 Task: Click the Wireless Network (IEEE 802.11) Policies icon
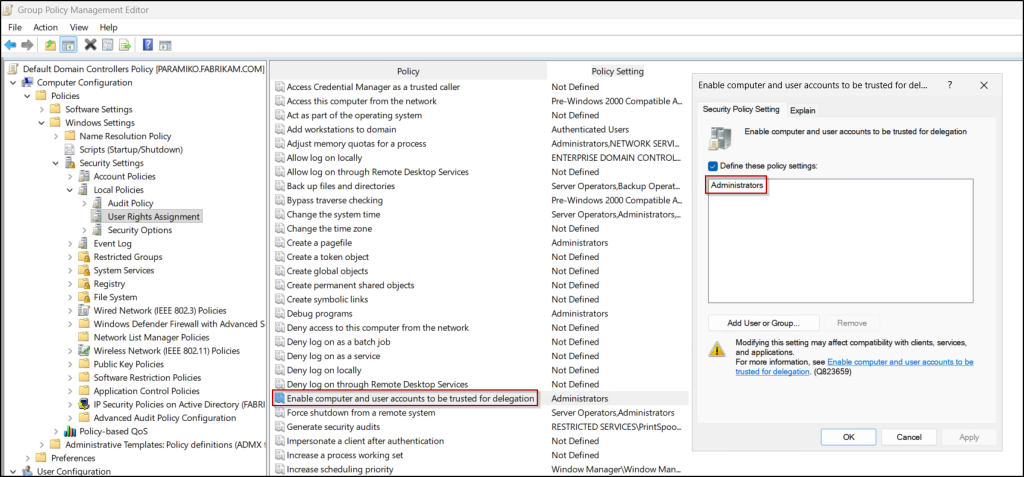click(84, 351)
